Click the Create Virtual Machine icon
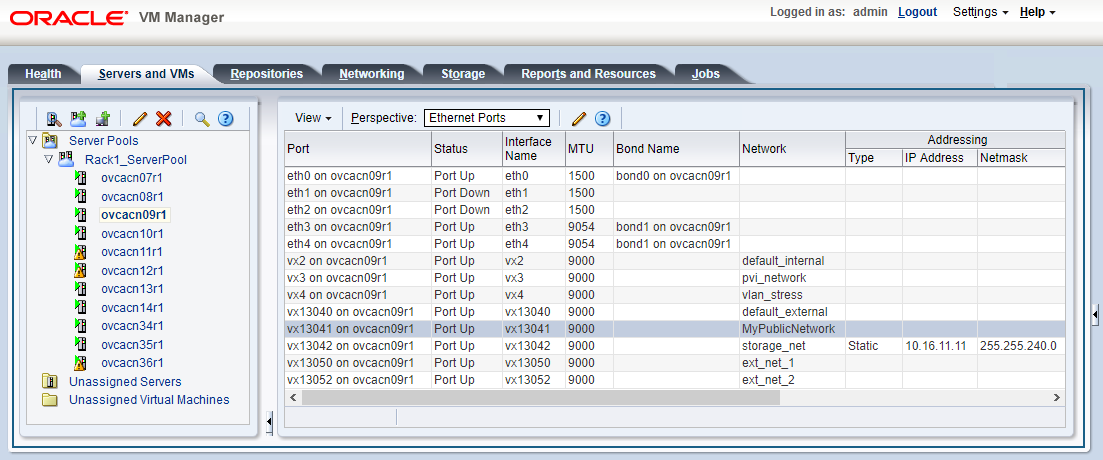Screen dimensions: 1103x460 click(103, 119)
